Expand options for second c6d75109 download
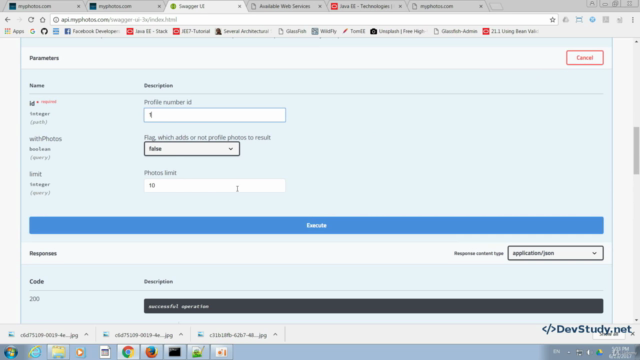Image resolution: width=640 pixels, height=360 pixels. tap(181, 335)
